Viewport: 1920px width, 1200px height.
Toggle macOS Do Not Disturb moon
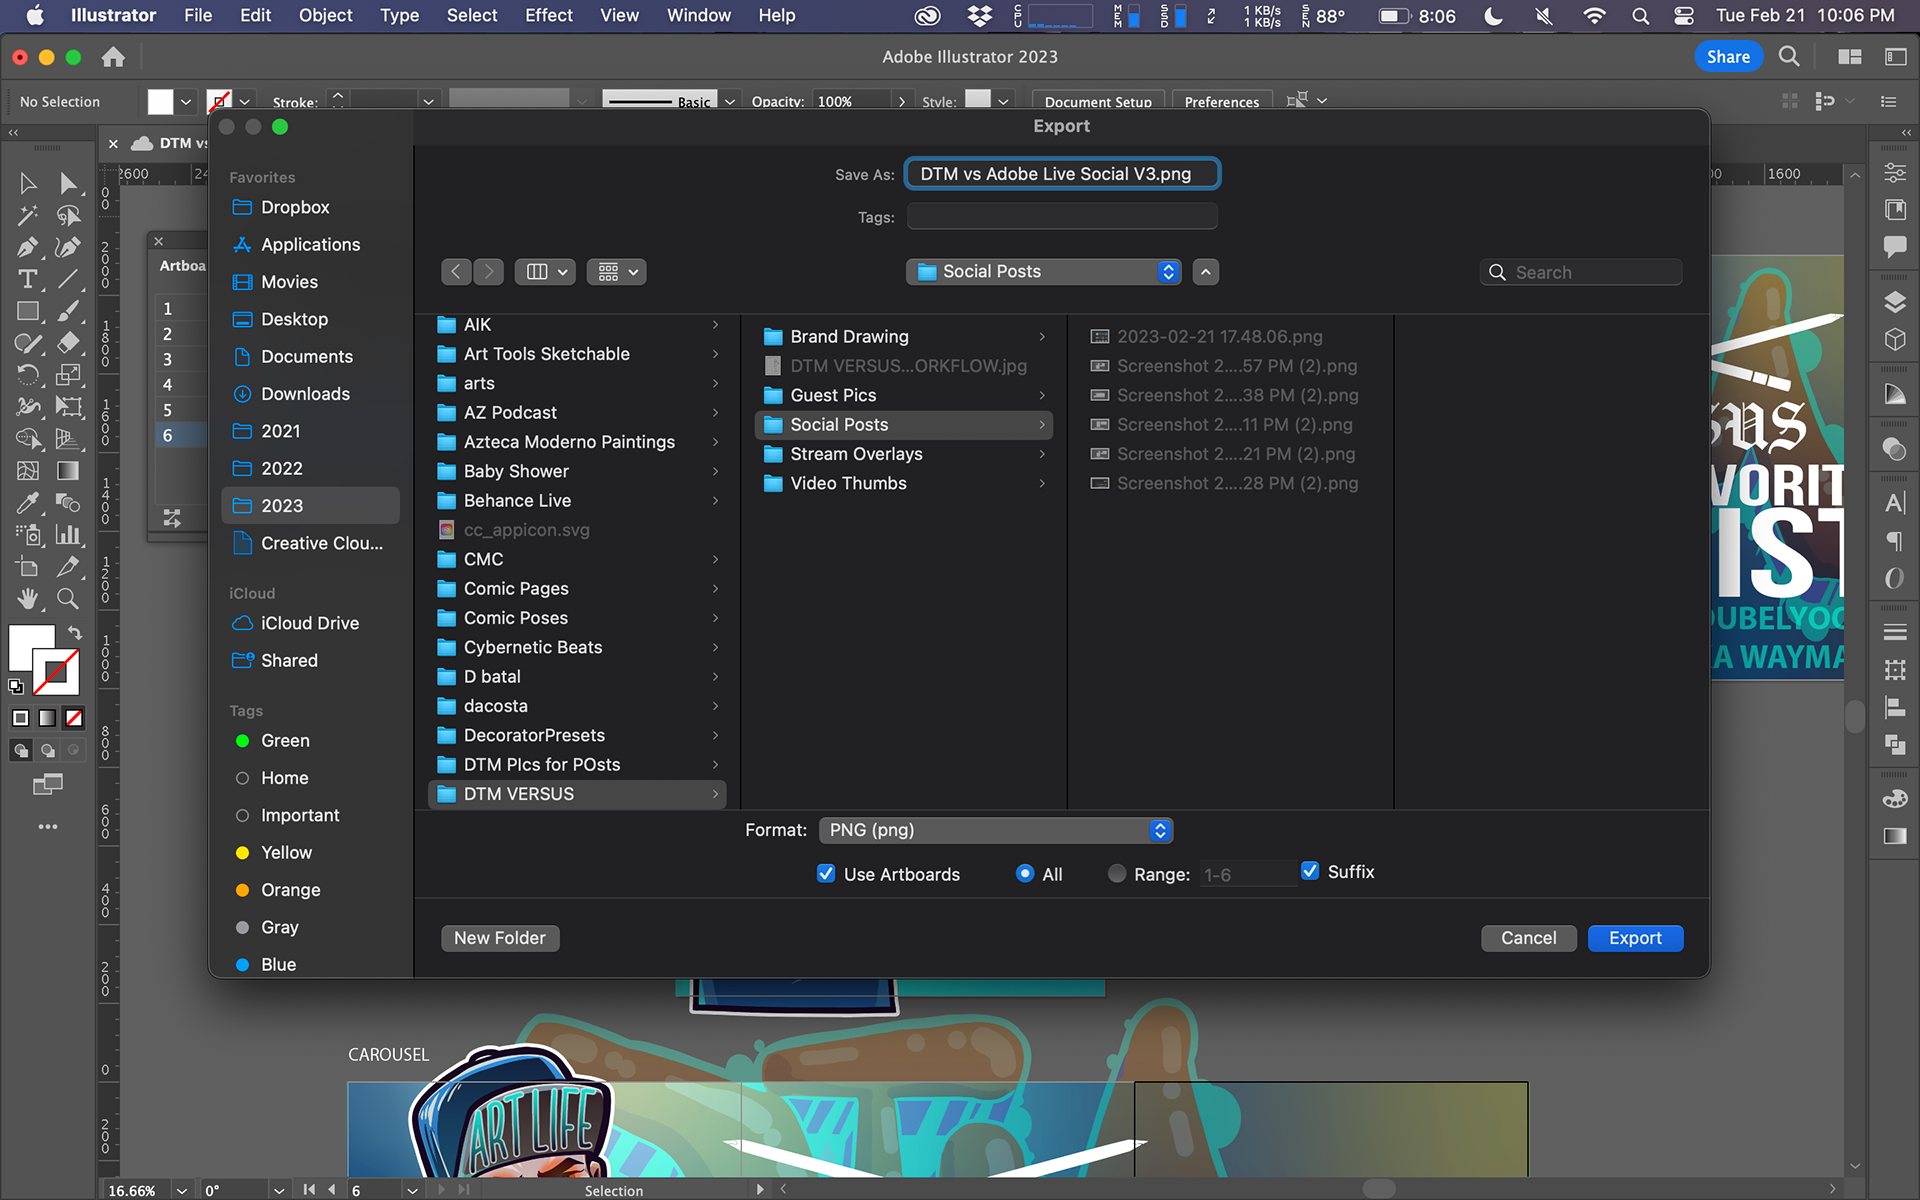[1493, 16]
